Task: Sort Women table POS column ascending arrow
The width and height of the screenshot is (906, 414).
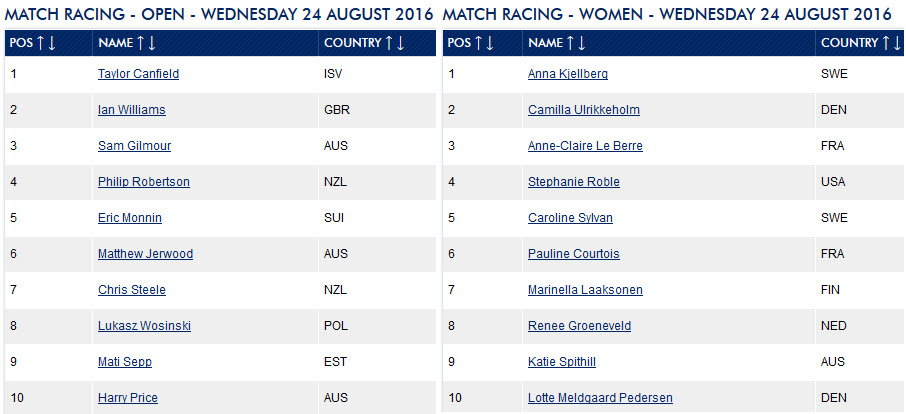Action: tap(478, 43)
